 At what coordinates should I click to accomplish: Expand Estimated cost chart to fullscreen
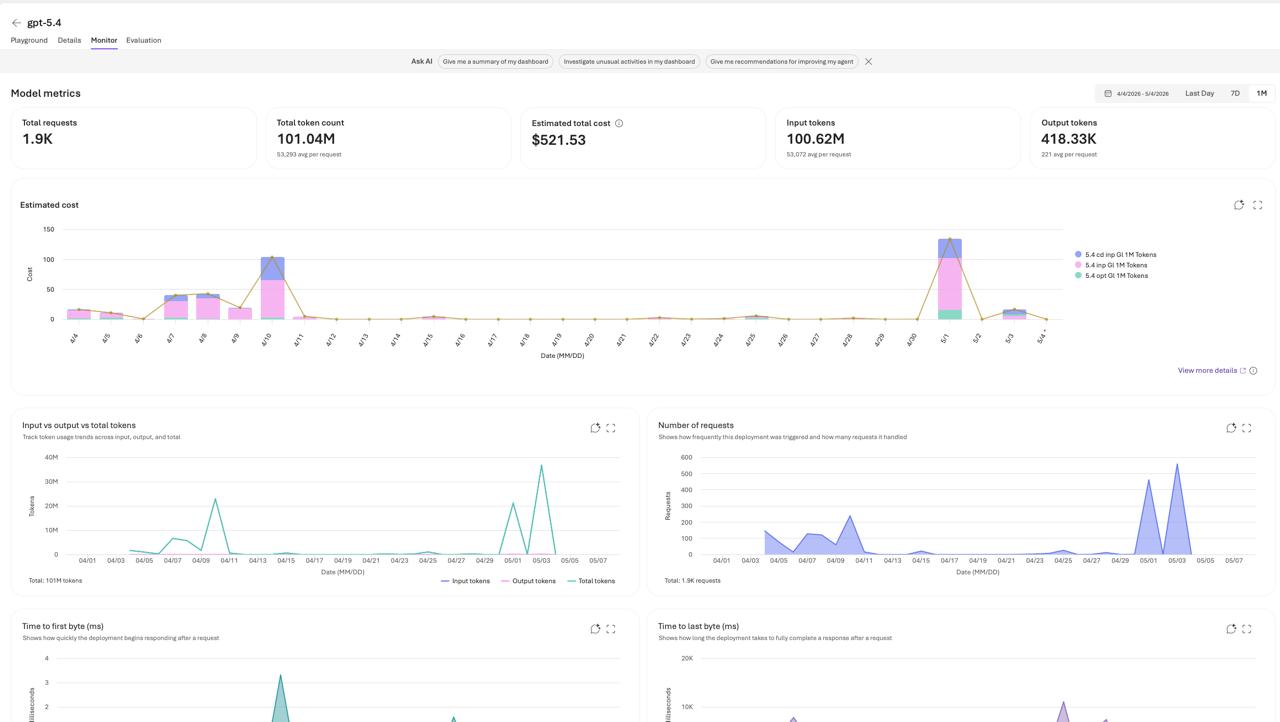pos(1258,205)
